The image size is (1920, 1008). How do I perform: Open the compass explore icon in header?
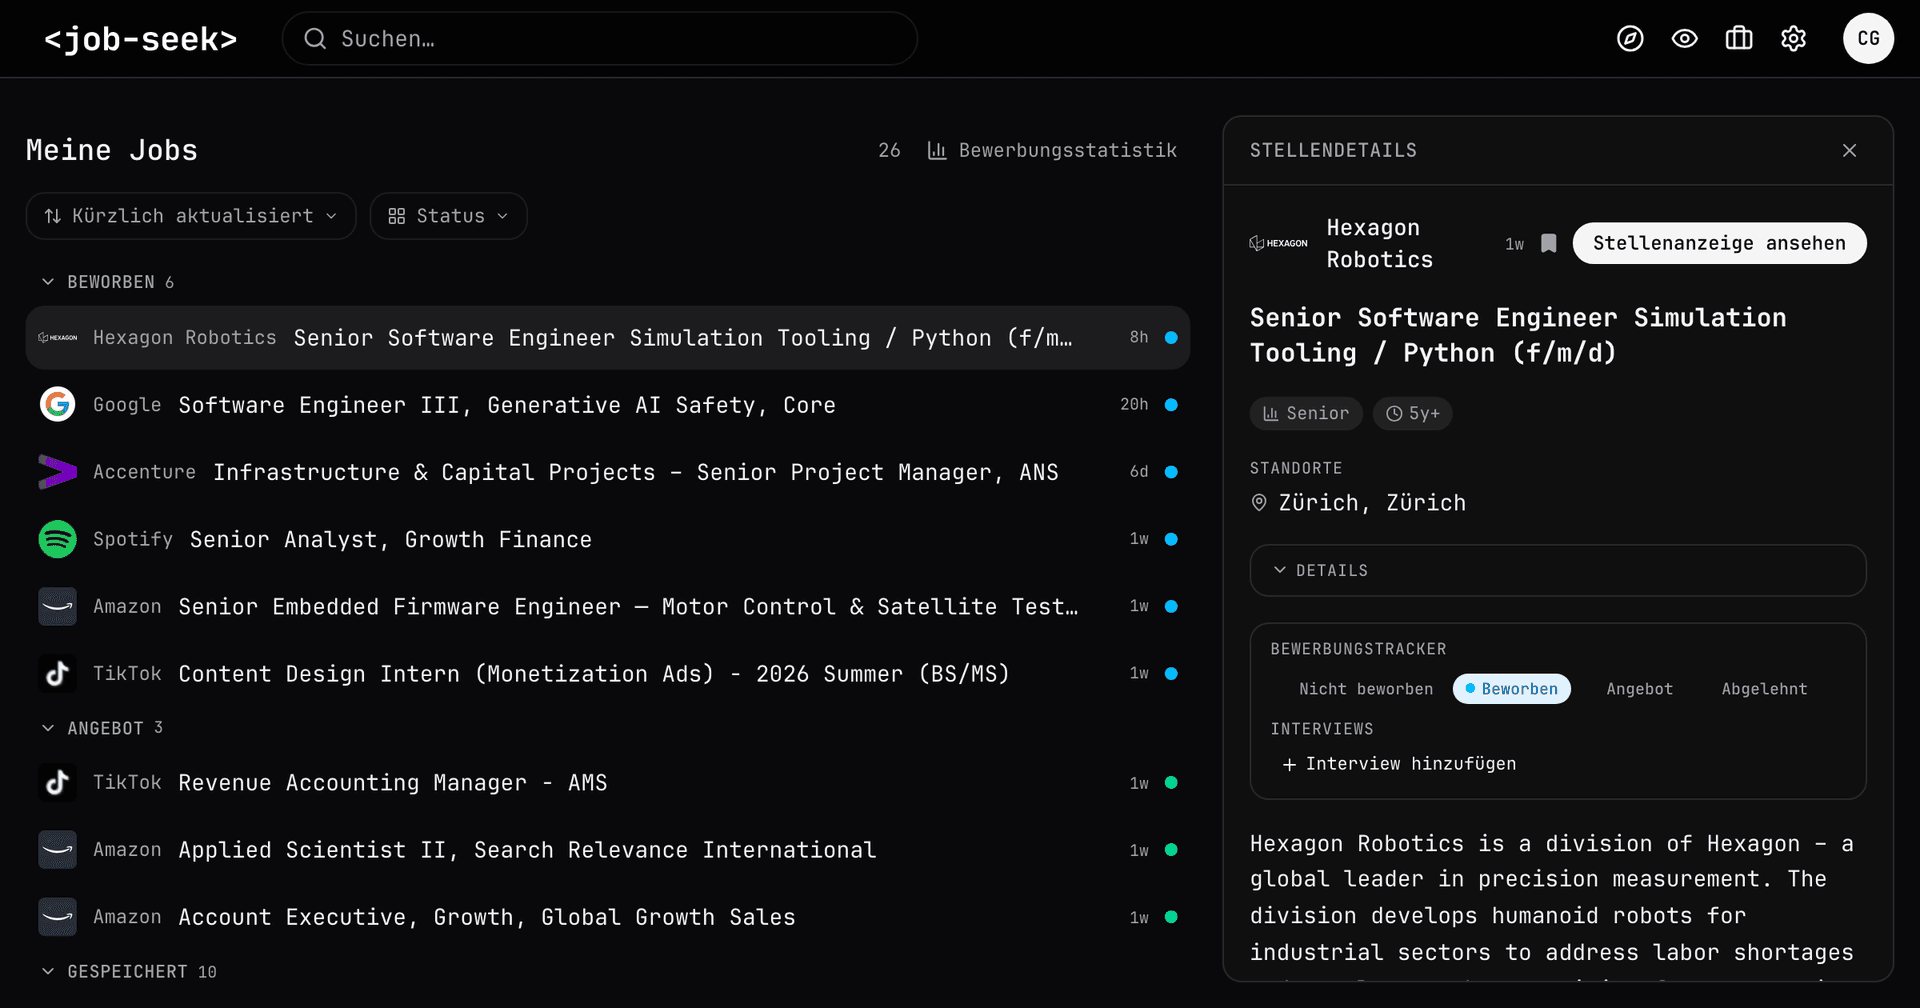point(1630,39)
